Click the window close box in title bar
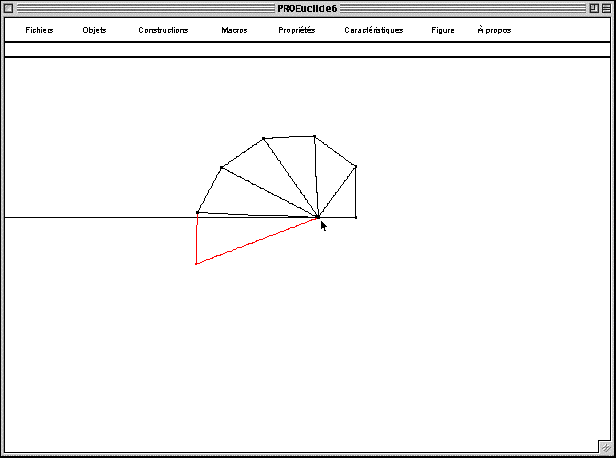The image size is (616, 458). 9,8
